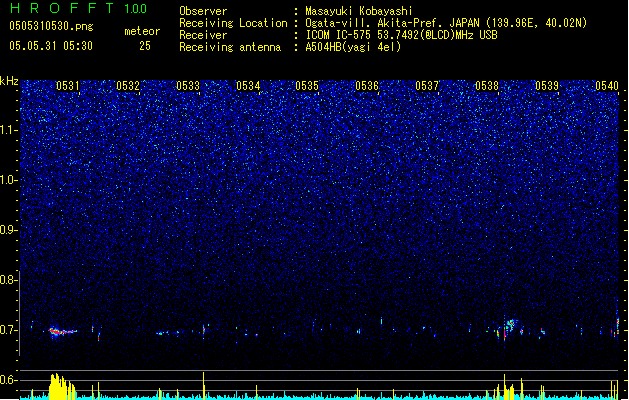Viewport: 629px width, 400px height.
Task: Click the 0.8 kHz axis label
Action: pyautogui.click(x=8, y=280)
